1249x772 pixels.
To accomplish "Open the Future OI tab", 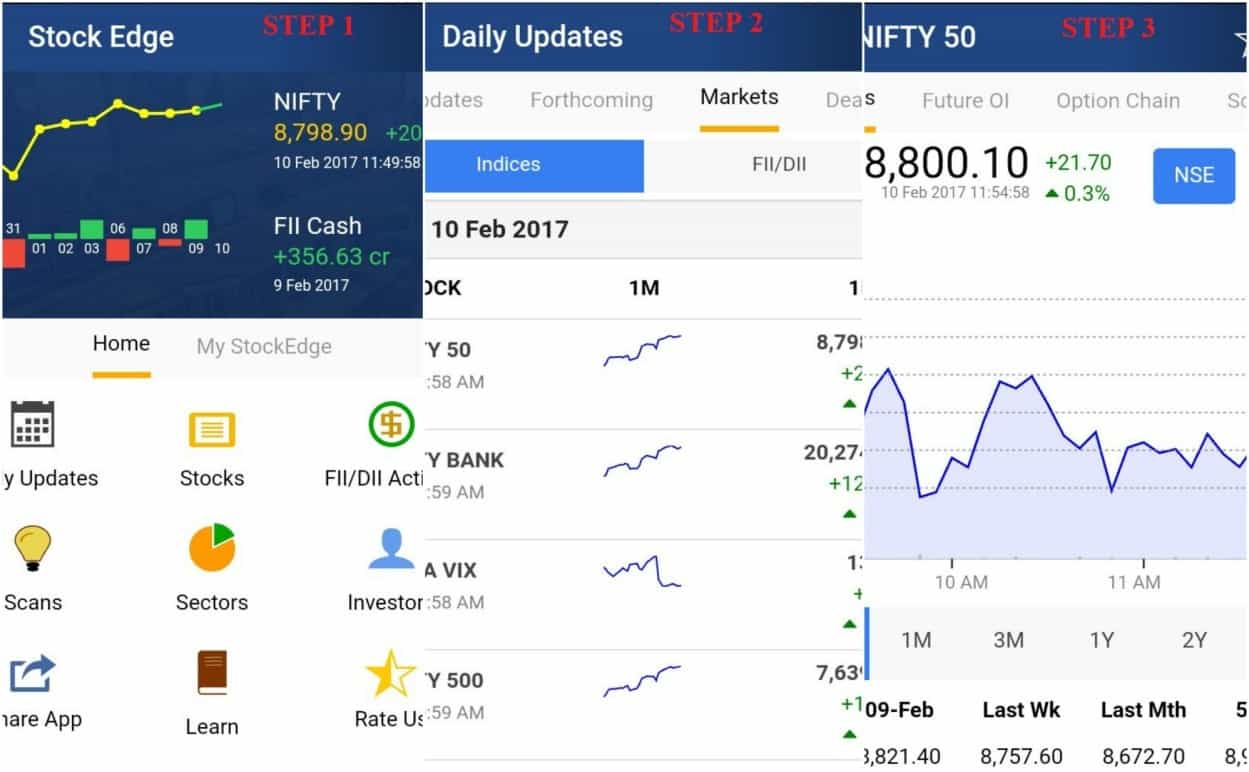I will pyautogui.click(x=965, y=100).
